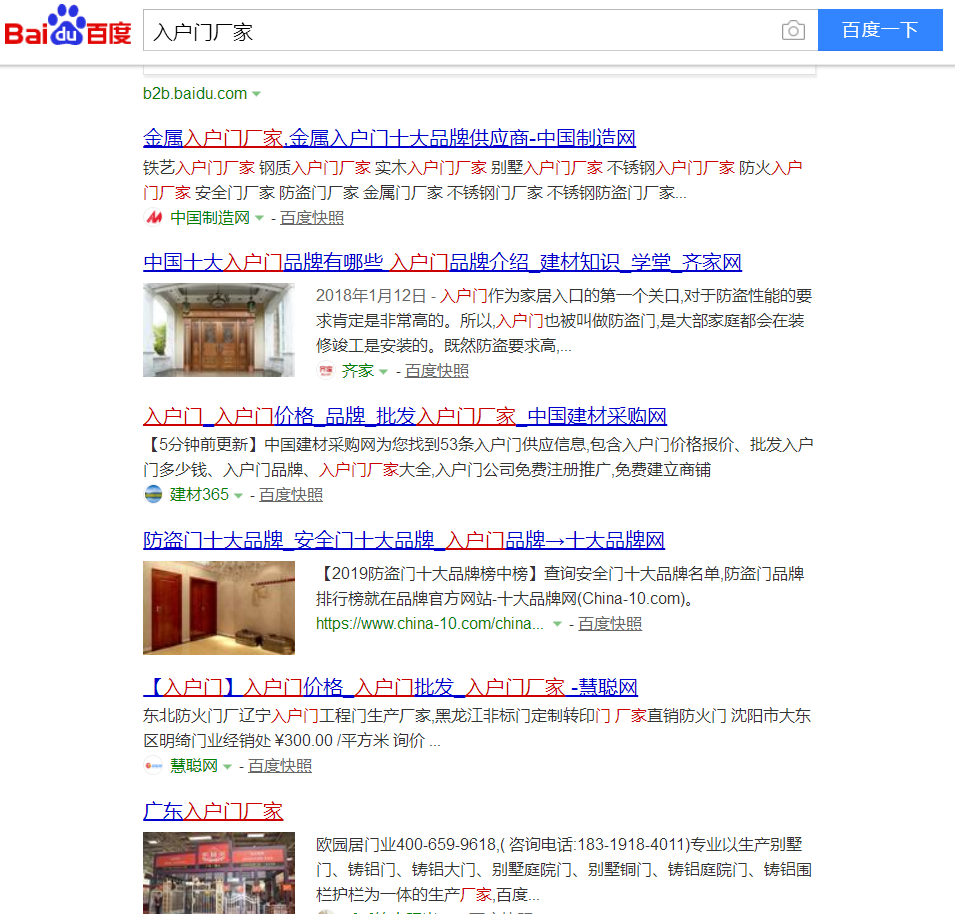Open 【入户门】入户门价格 慧聪网 result title
This screenshot has height=914, width=955.
tap(390, 687)
